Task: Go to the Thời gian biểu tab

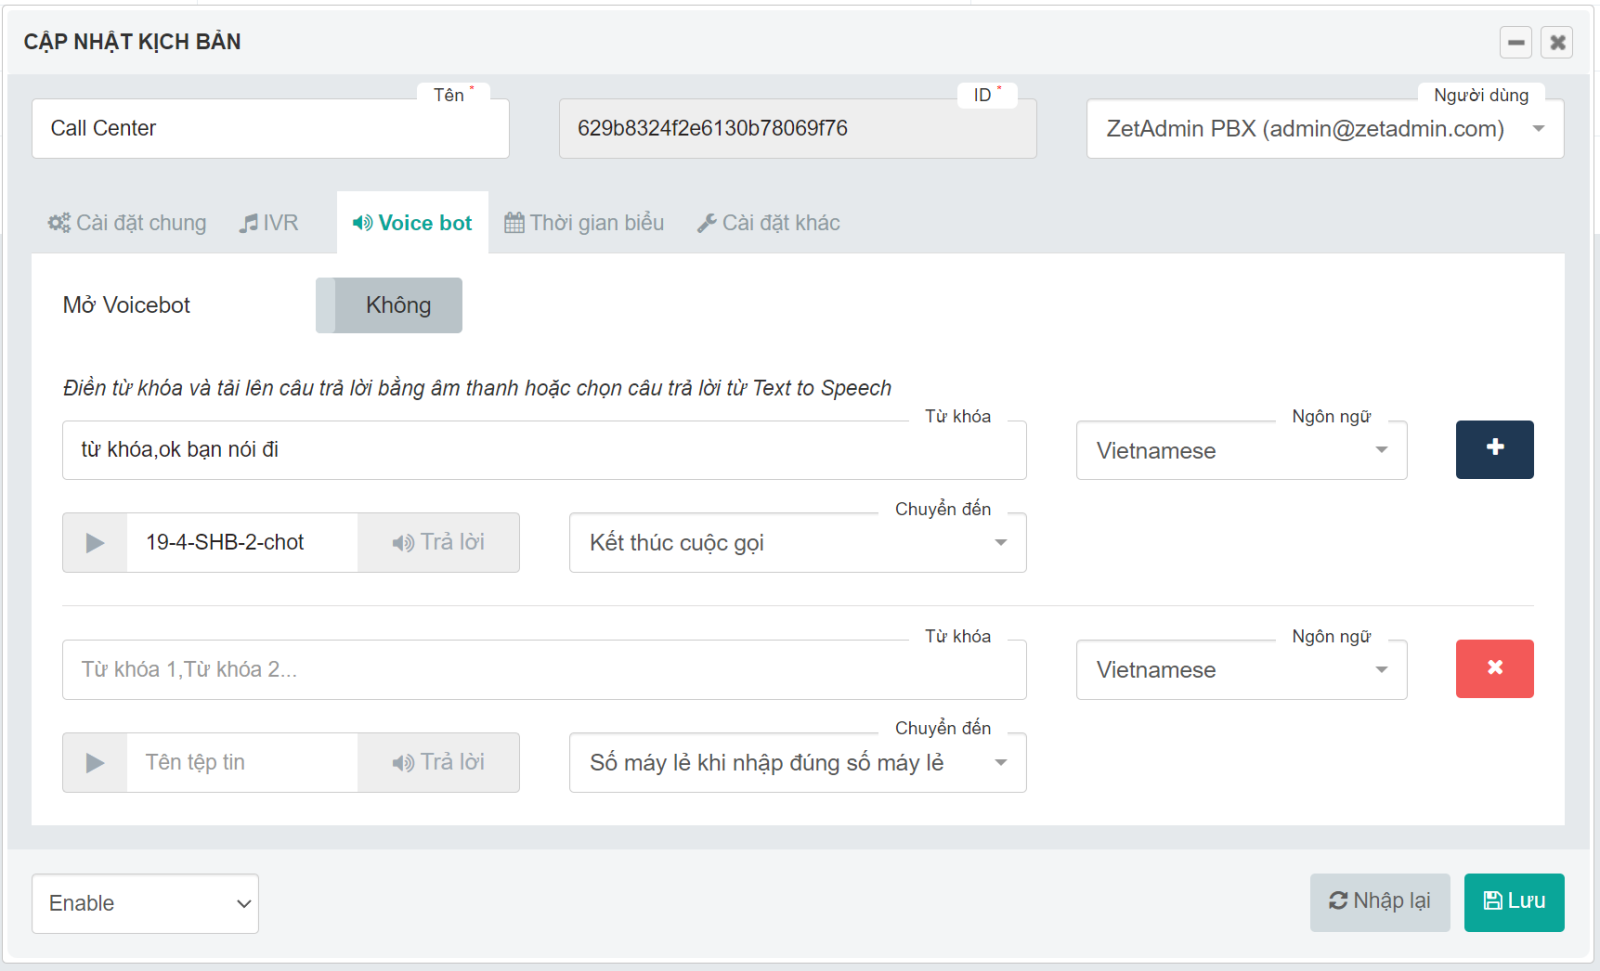Action: [584, 223]
